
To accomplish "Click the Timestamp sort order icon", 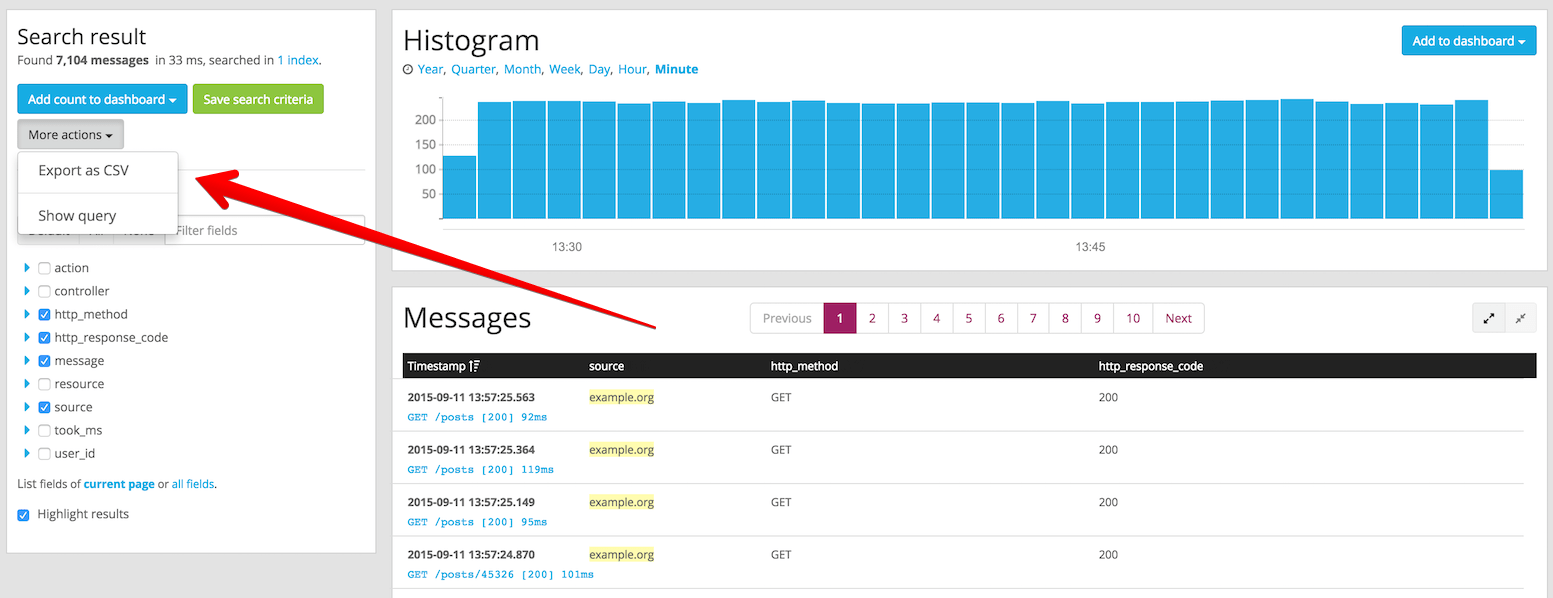I will pyautogui.click(x=475, y=366).
